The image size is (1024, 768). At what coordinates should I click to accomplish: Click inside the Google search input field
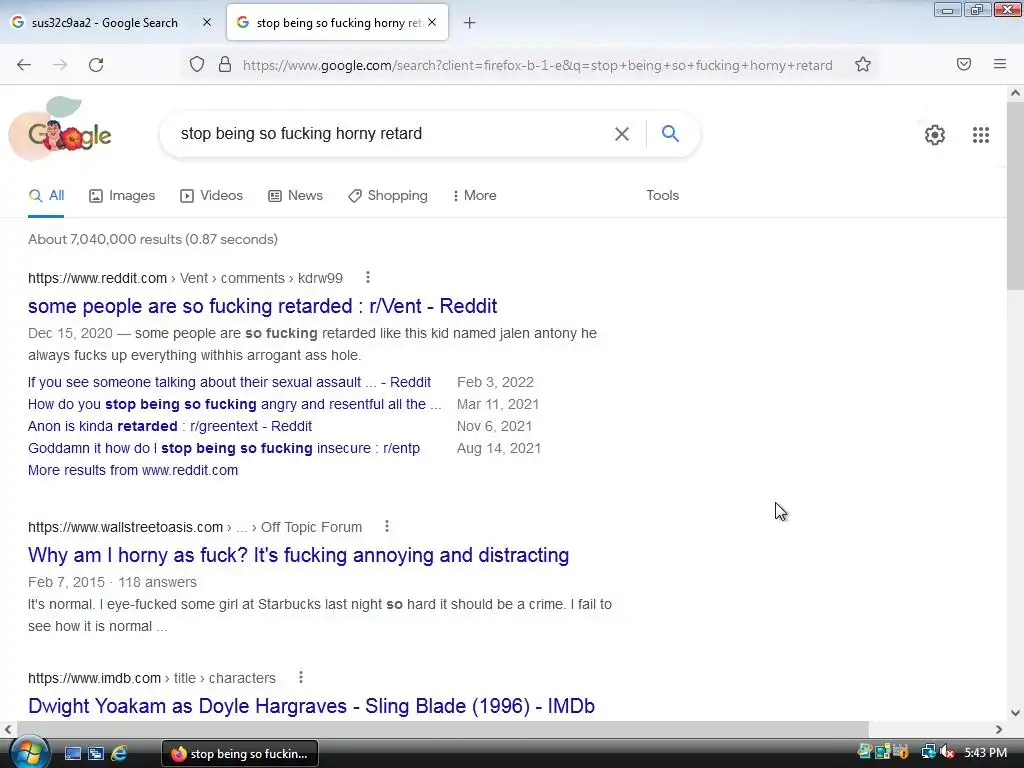tap(392, 134)
